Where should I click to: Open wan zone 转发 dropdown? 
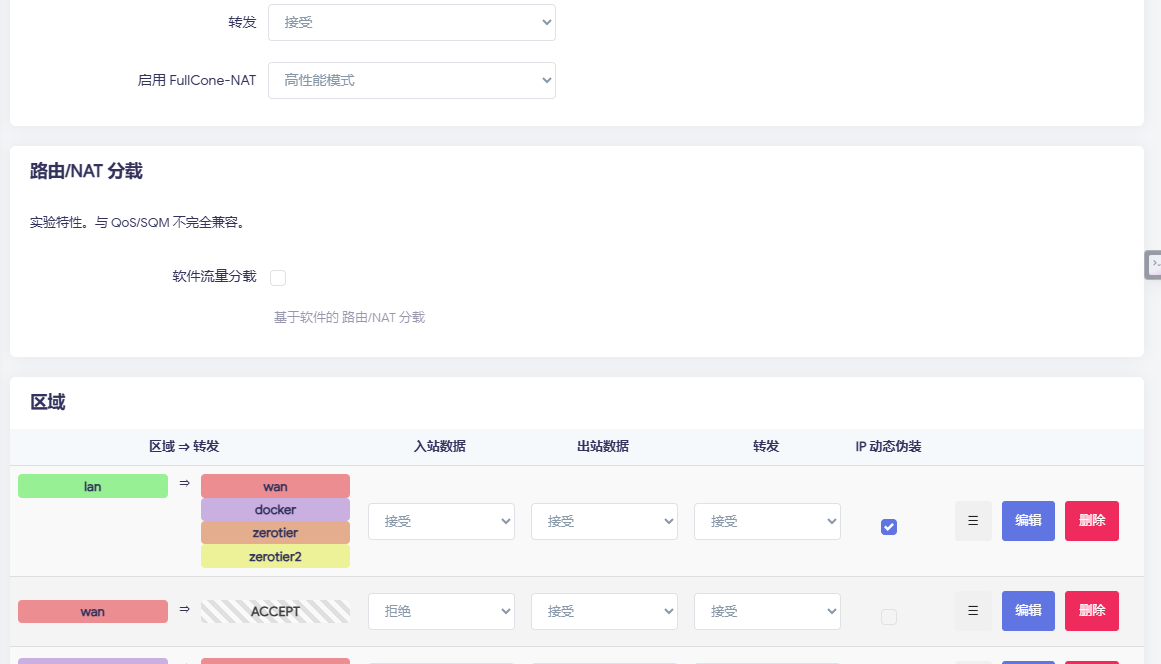(x=767, y=611)
